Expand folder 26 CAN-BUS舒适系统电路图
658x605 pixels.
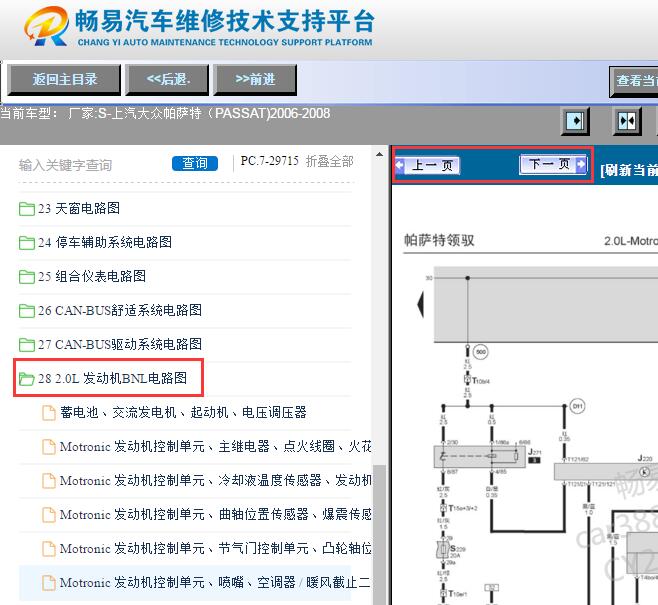pos(120,310)
